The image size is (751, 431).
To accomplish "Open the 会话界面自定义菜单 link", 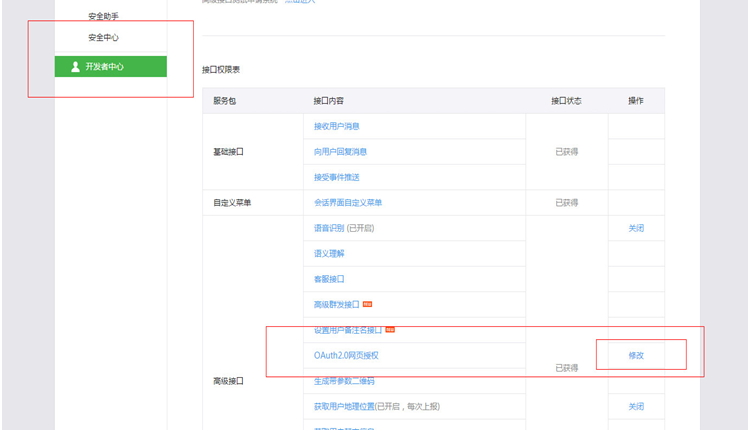I will click(348, 203).
